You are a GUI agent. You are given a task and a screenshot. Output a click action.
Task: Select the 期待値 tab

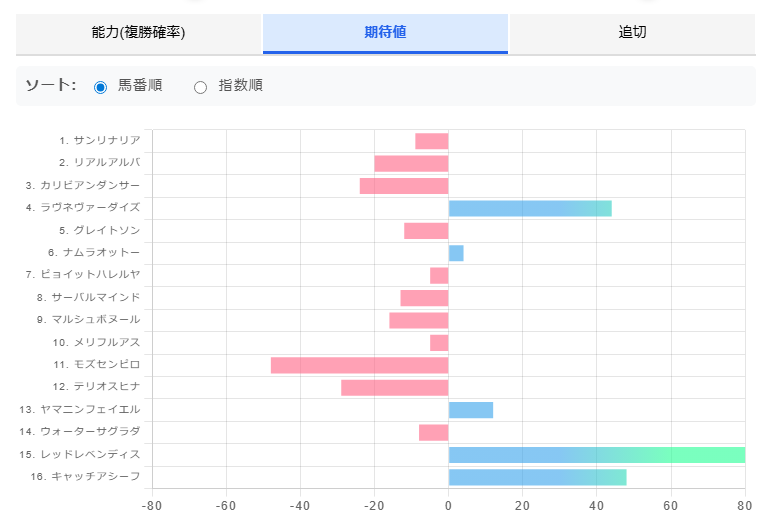pos(385,32)
